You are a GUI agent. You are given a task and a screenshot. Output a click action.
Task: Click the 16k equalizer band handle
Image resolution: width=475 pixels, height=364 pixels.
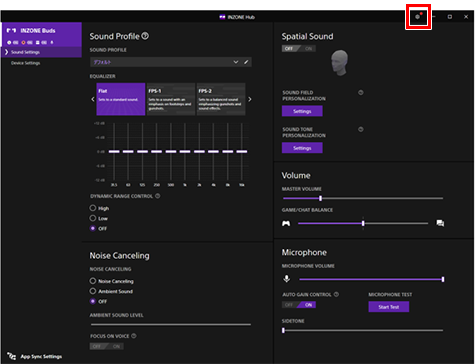pyautogui.click(x=242, y=151)
